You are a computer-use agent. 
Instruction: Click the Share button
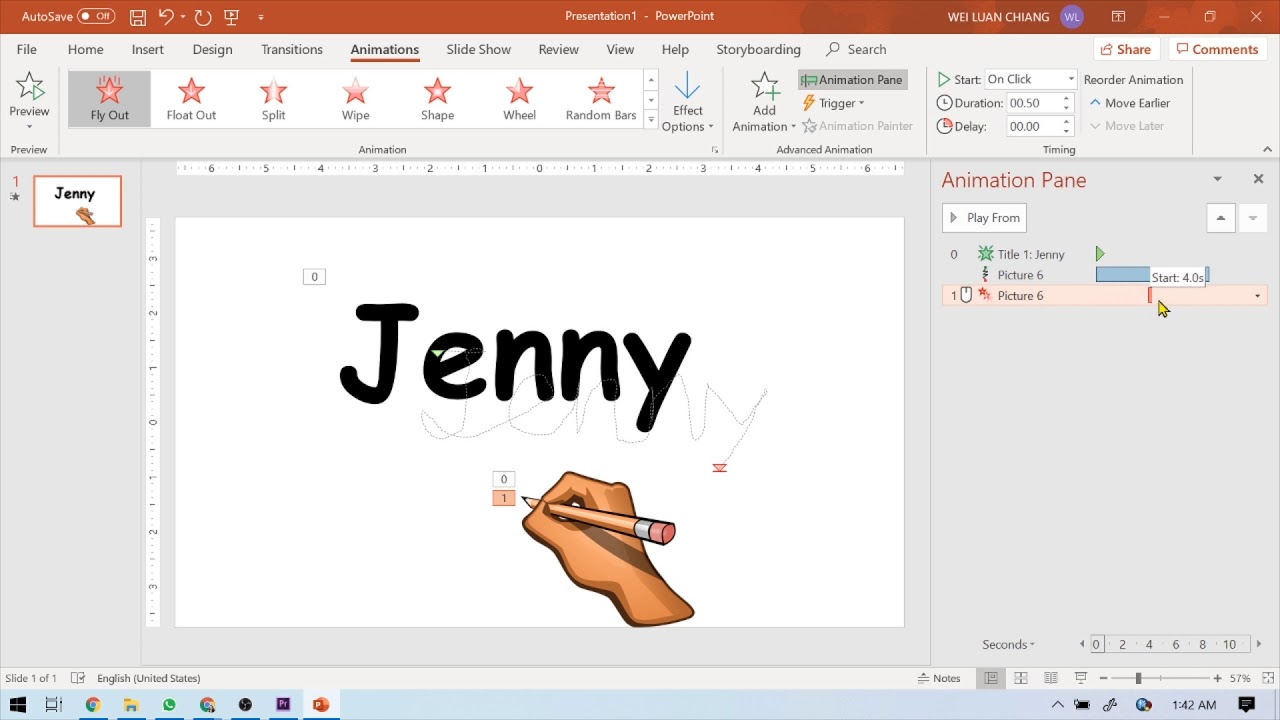click(1126, 49)
